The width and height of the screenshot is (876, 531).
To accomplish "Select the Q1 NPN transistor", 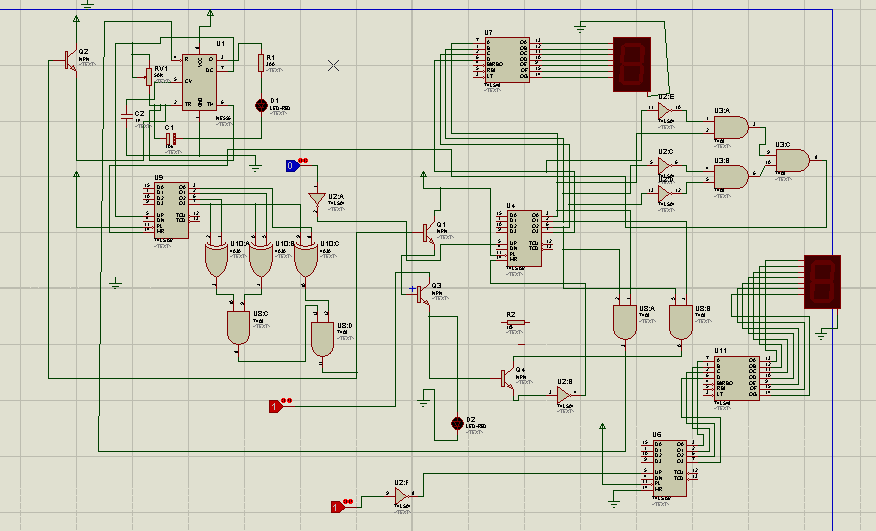I will coord(429,231).
